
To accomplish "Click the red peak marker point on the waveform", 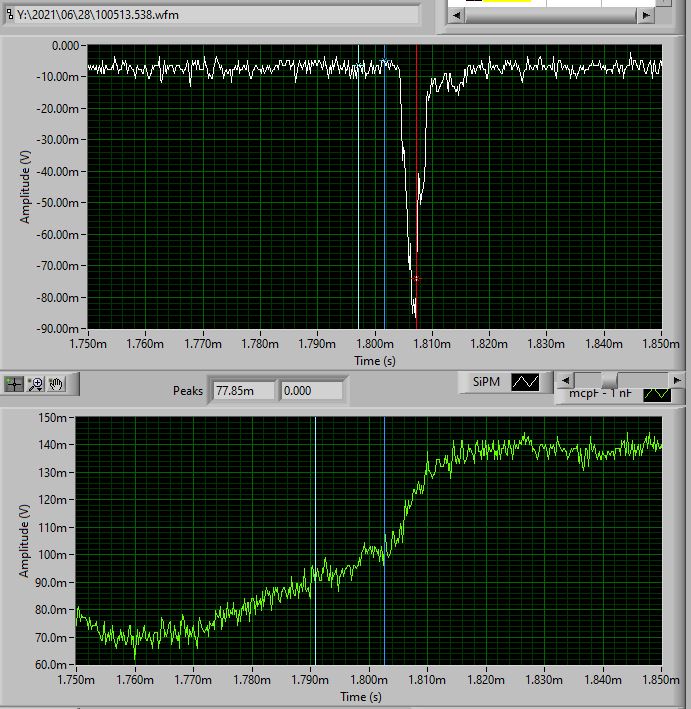I will (416, 279).
